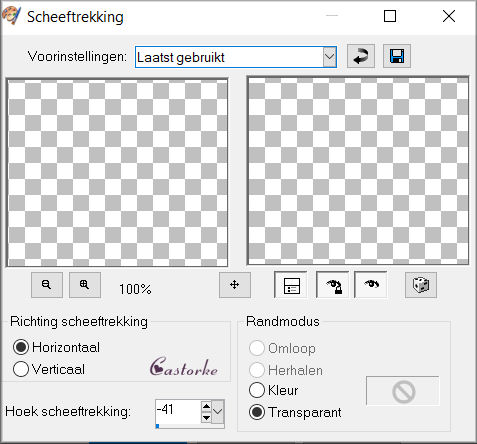This screenshot has height=444, width=477.
Task: Zoom in the preview with magnifier plus
Action: pyautogui.click(x=85, y=285)
